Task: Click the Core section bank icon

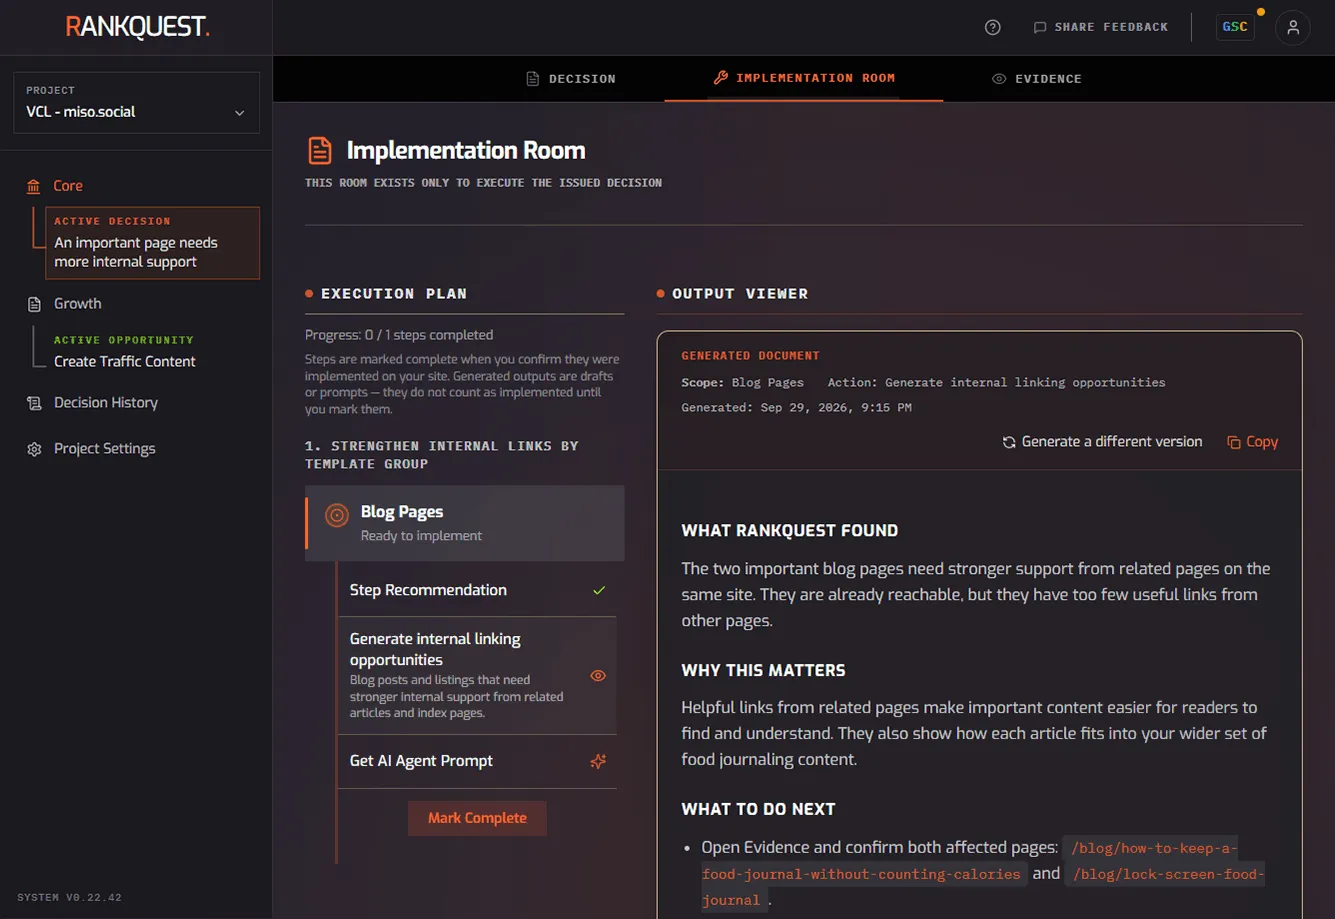Action: point(34,186)
